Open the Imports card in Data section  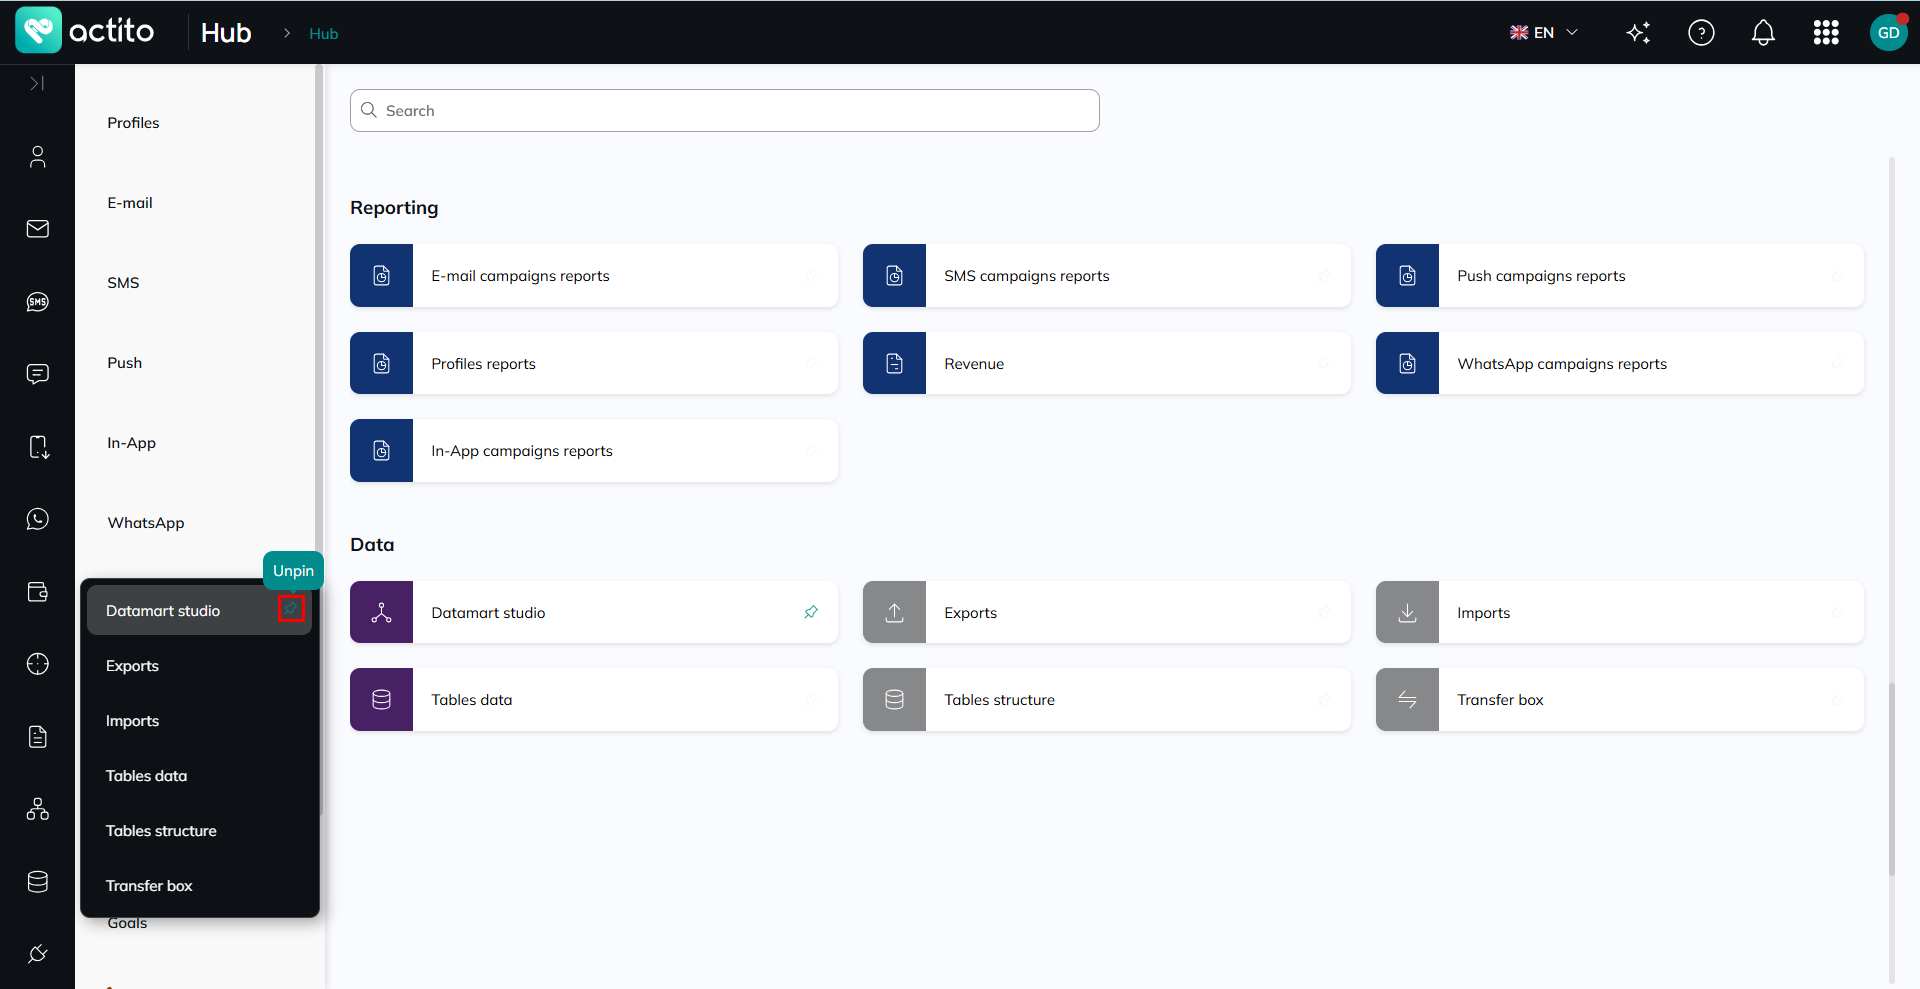click(1619, 612)
